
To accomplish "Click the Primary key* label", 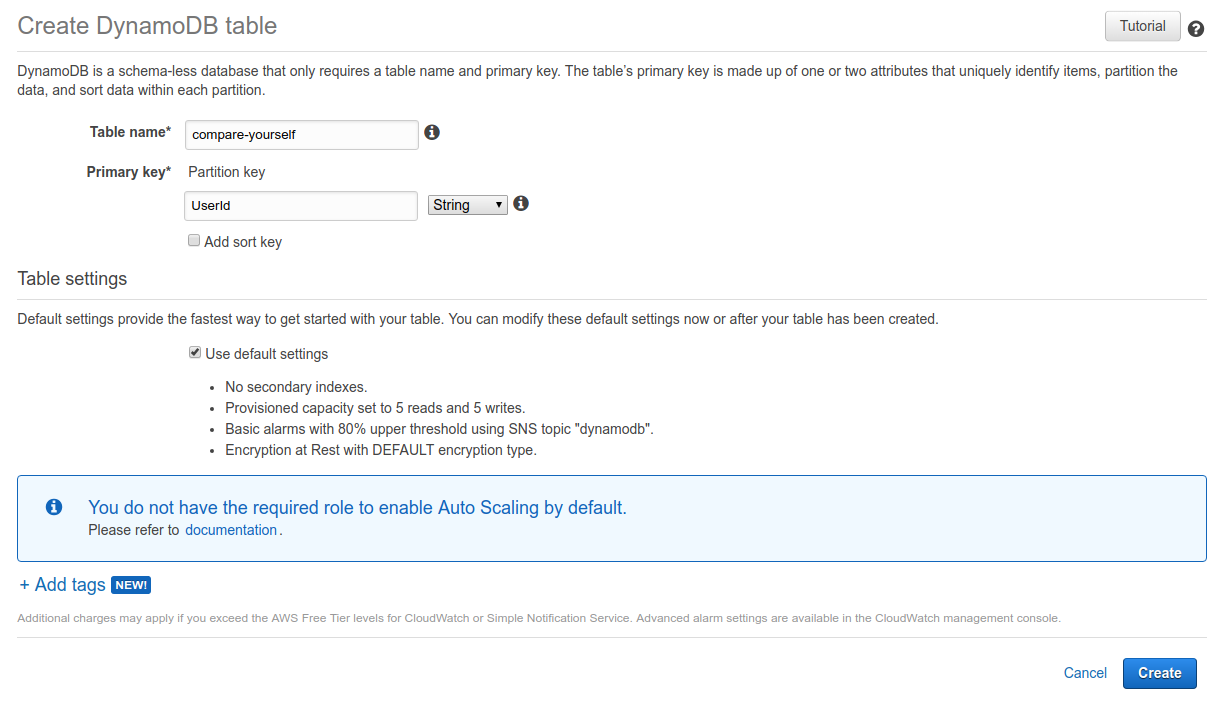I will [x=129, y=172].
